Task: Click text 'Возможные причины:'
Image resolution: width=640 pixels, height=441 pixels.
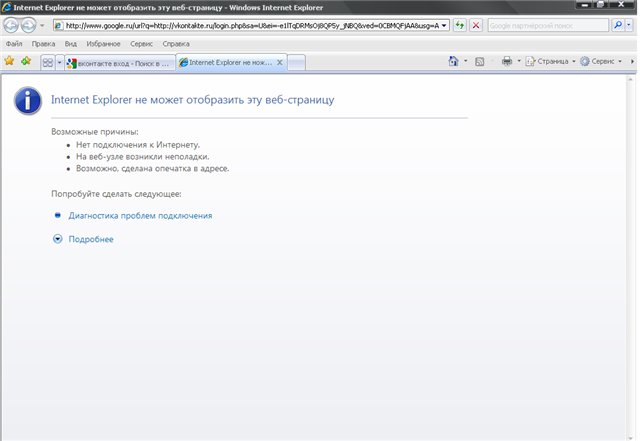Action: [x=95, y=131]
